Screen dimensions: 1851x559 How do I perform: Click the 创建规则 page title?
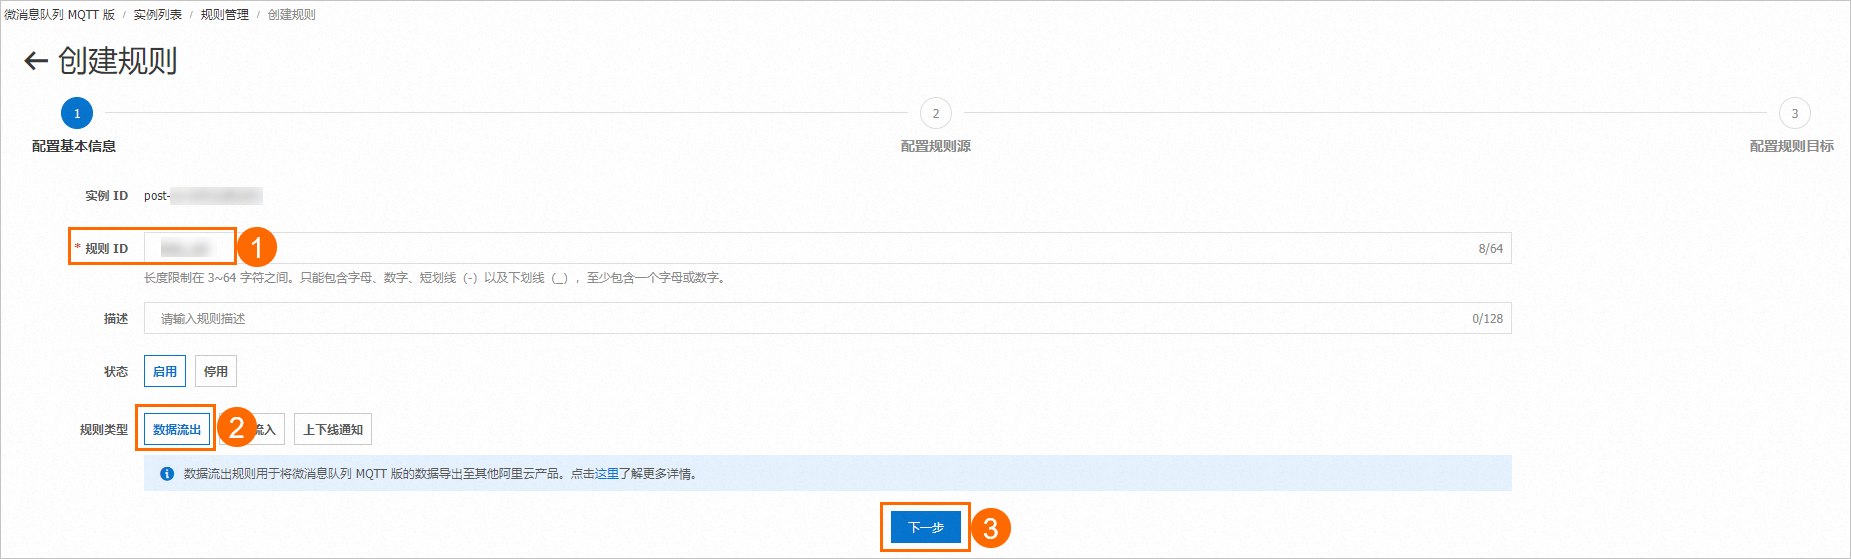coord(118,61)
